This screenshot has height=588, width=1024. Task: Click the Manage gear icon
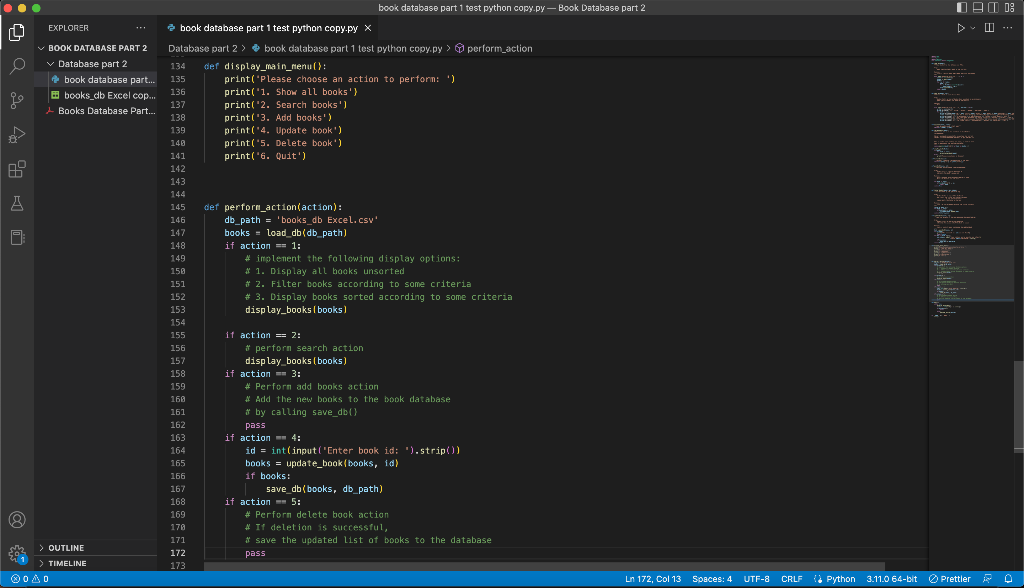17,553
